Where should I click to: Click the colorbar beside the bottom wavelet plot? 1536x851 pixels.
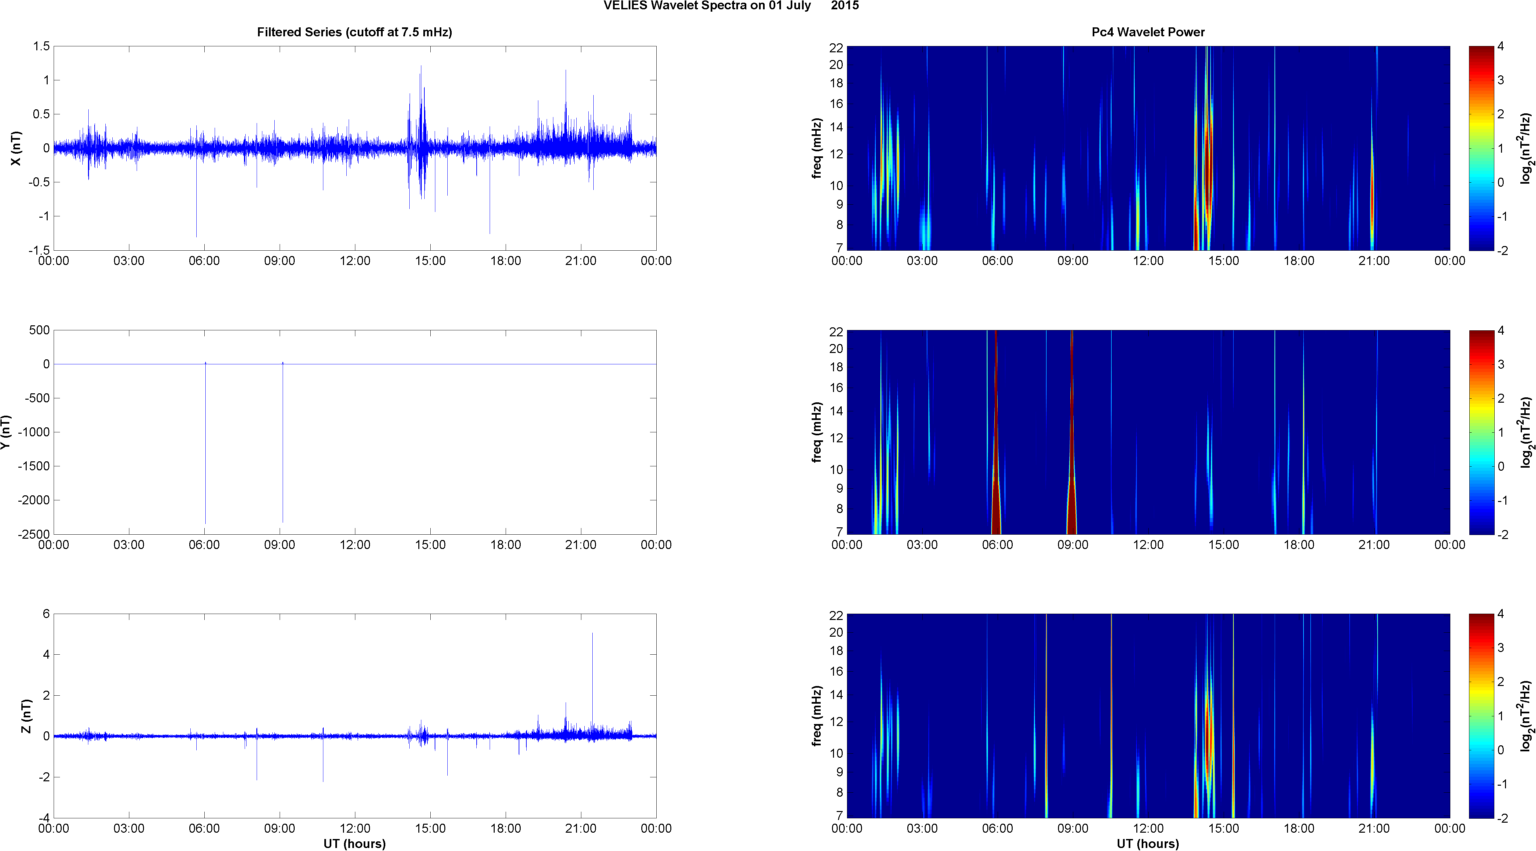coord(1481,716)
